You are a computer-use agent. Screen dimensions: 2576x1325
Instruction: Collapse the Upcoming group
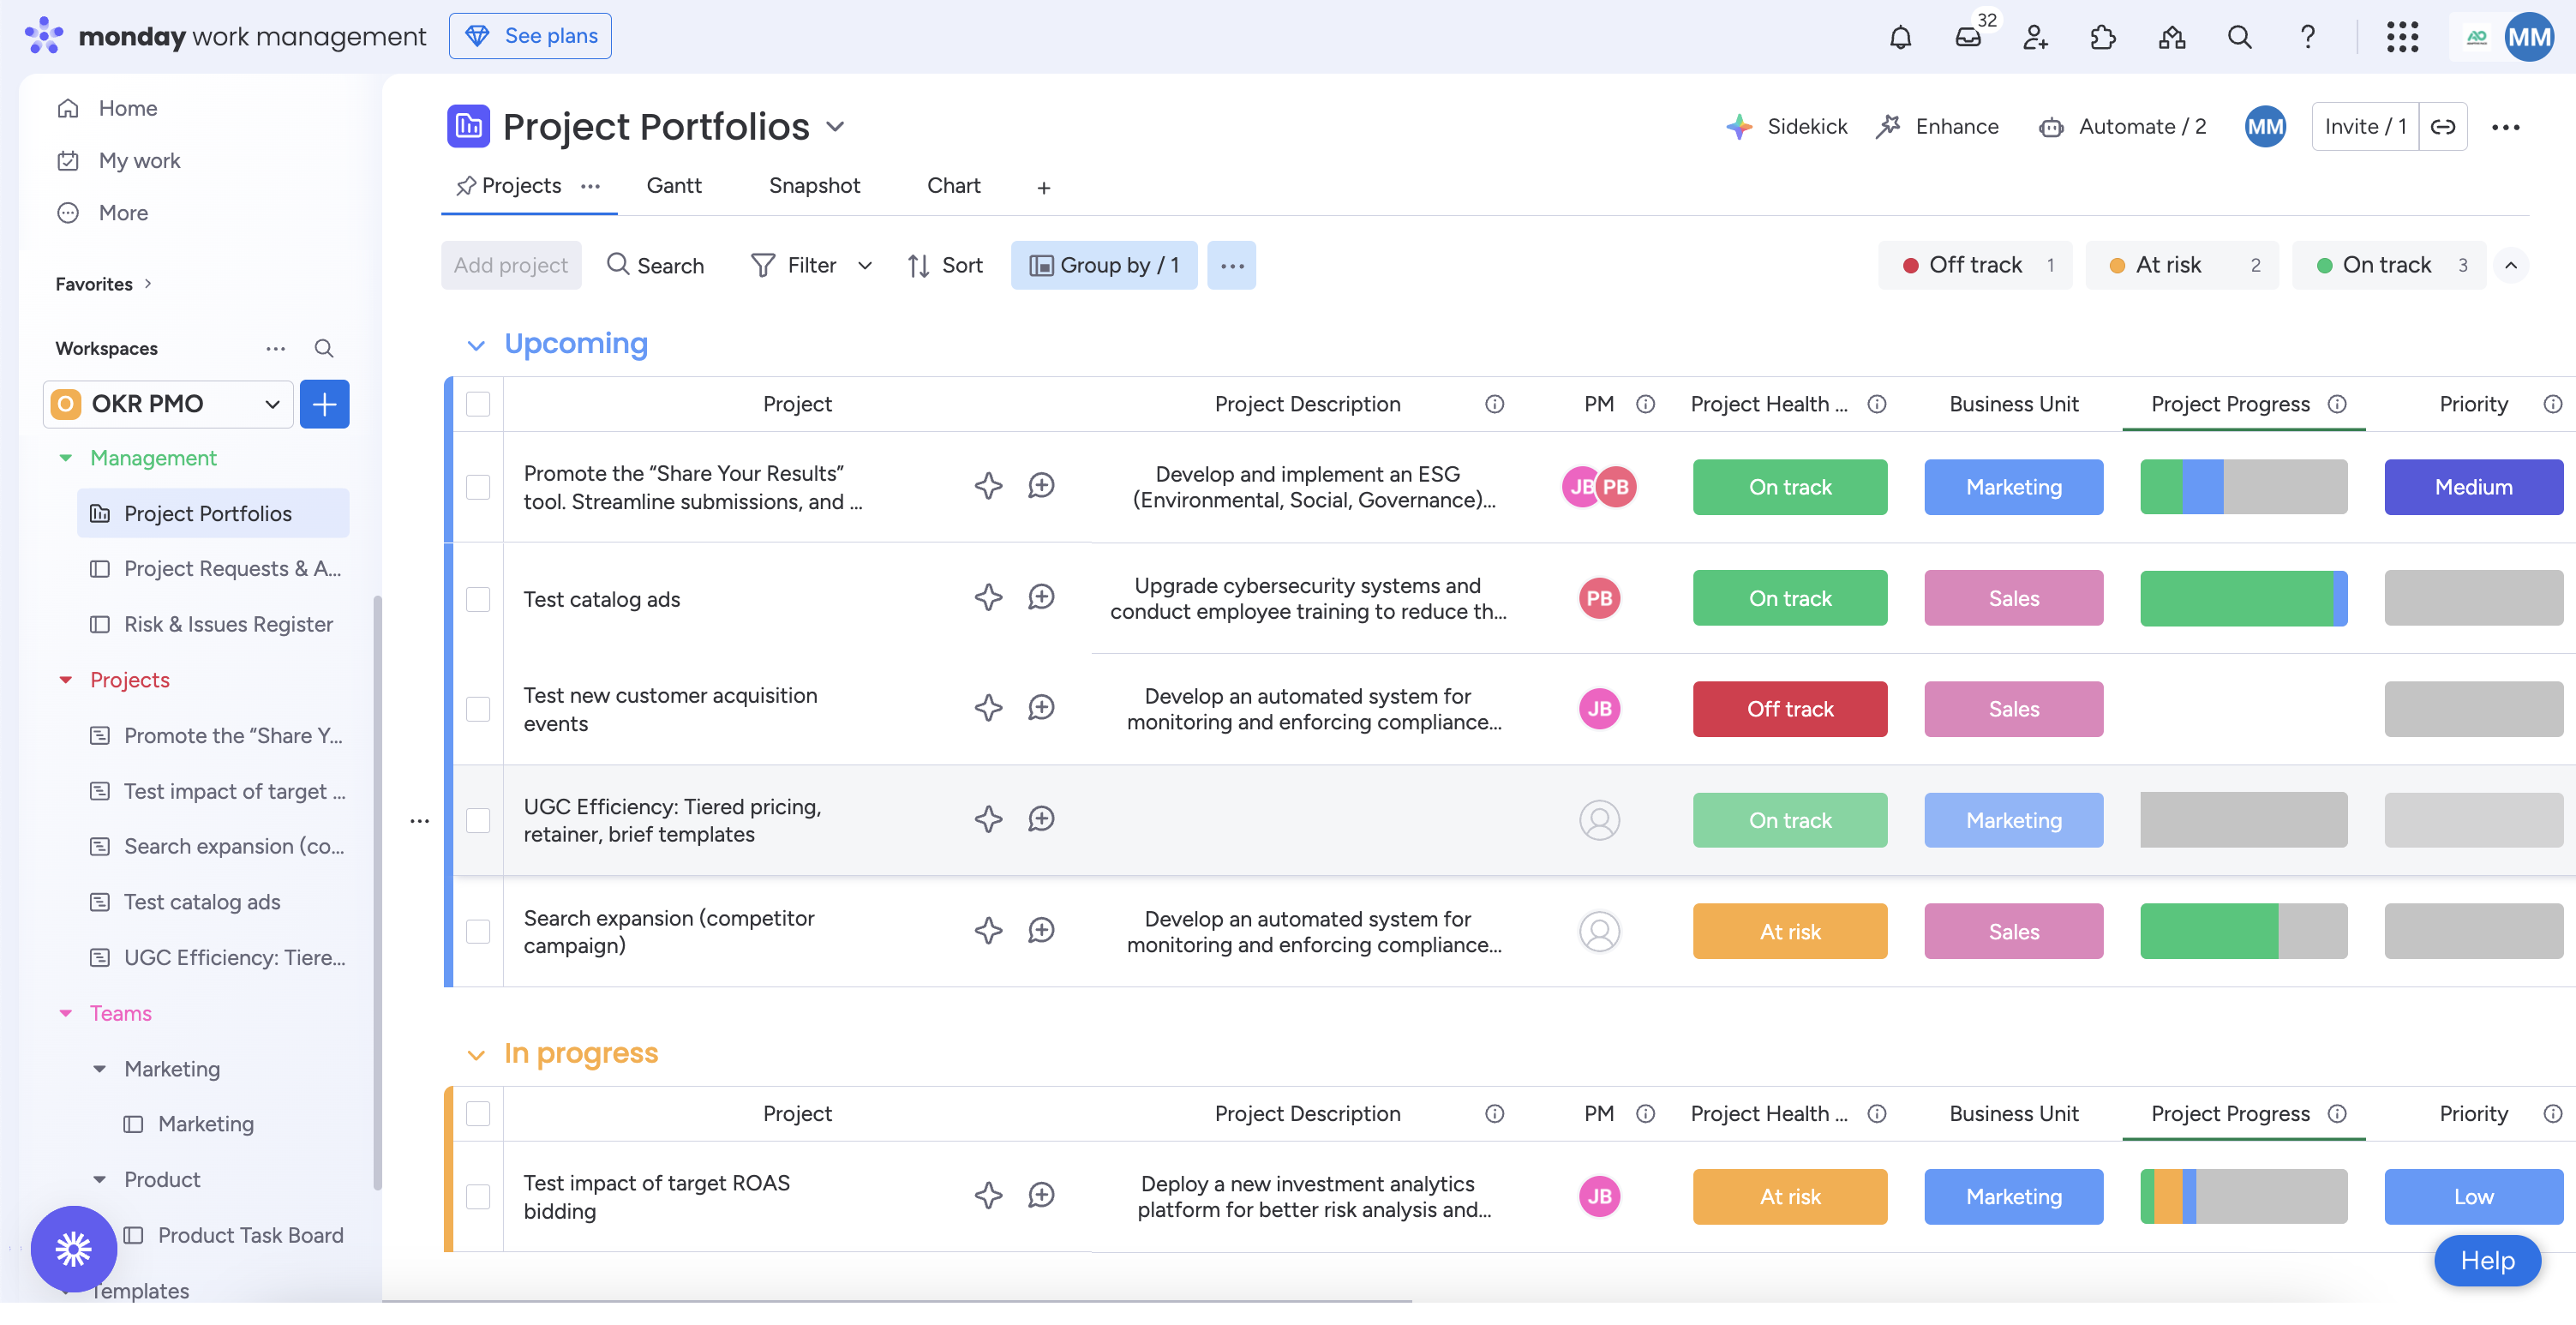click(x=475, y=345)
